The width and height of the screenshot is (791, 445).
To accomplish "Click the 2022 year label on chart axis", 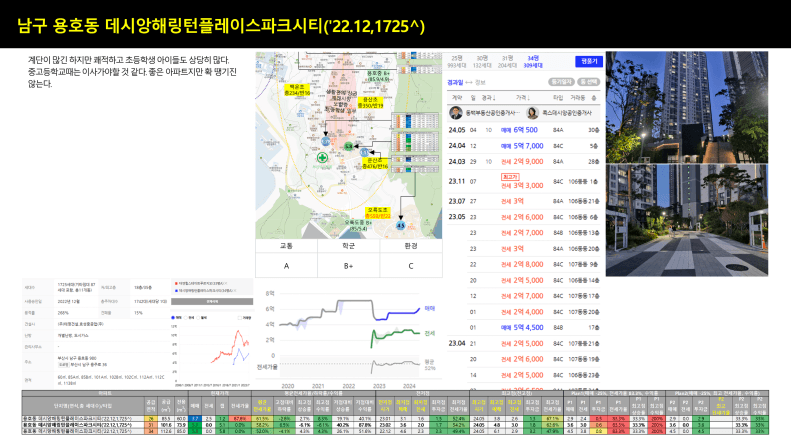I will [x=349, y=386].
